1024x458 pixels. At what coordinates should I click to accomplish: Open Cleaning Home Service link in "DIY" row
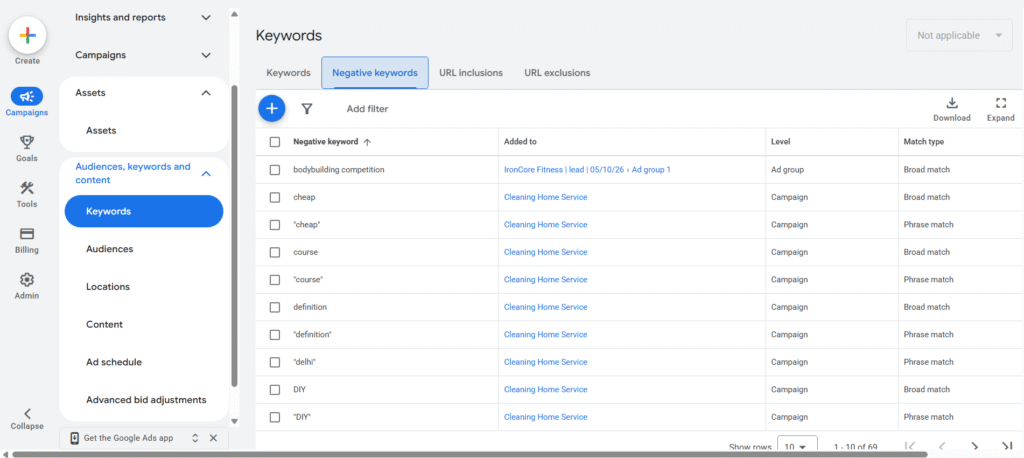545,417
